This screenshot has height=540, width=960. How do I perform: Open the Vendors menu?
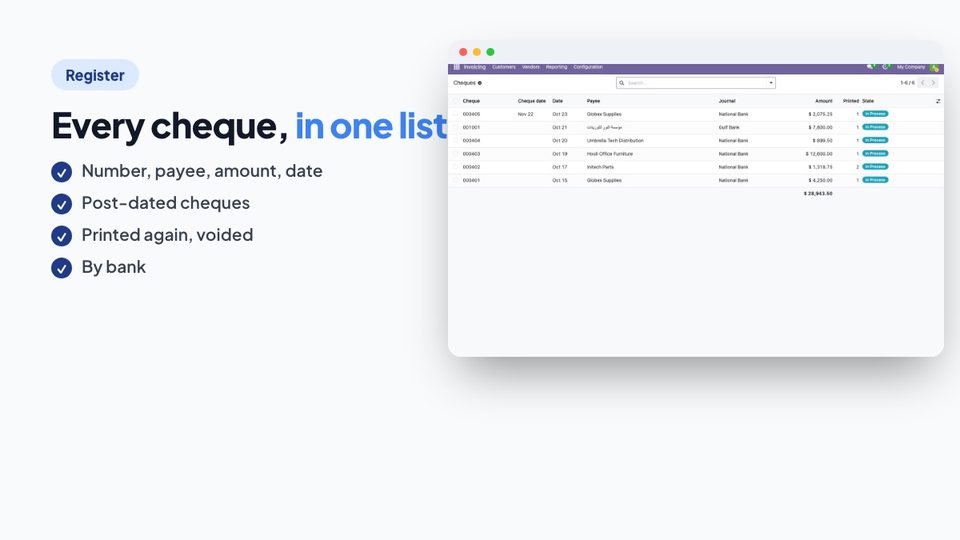[x=531, y=67]
